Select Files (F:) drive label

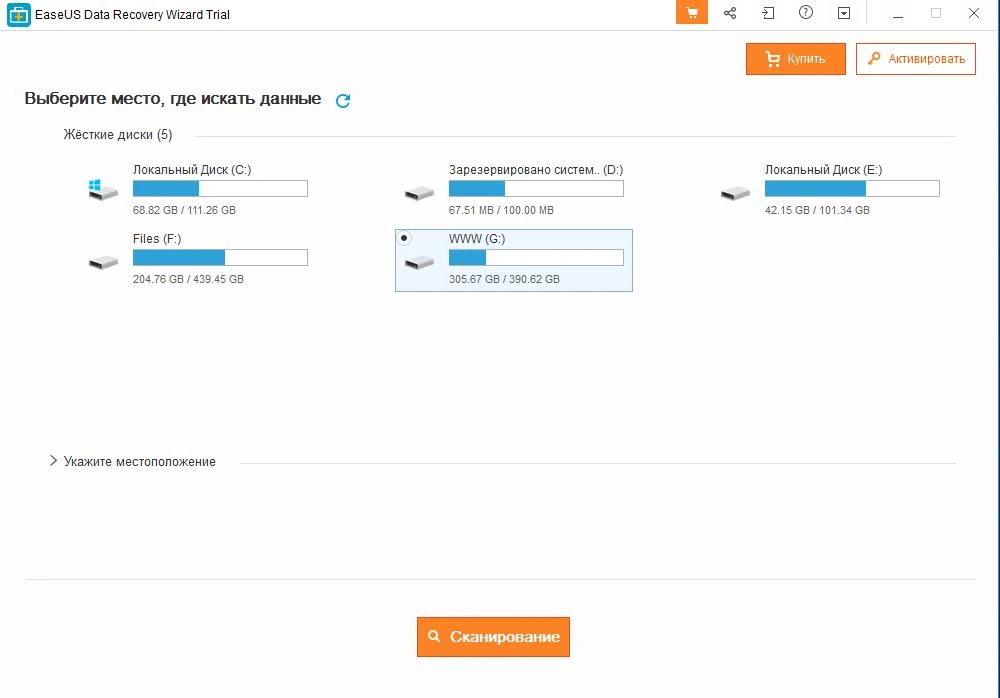coord(157,239)
